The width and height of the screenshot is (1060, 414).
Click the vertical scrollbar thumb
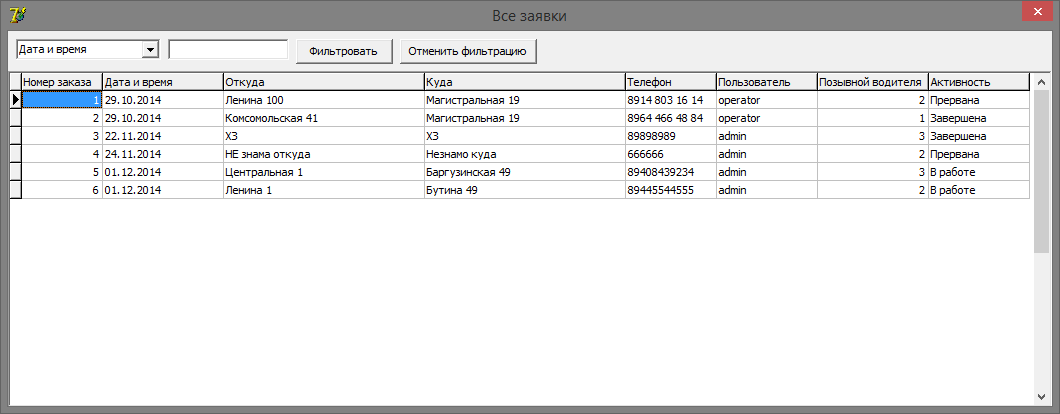pyautogui.click(x=1040, y=172)
